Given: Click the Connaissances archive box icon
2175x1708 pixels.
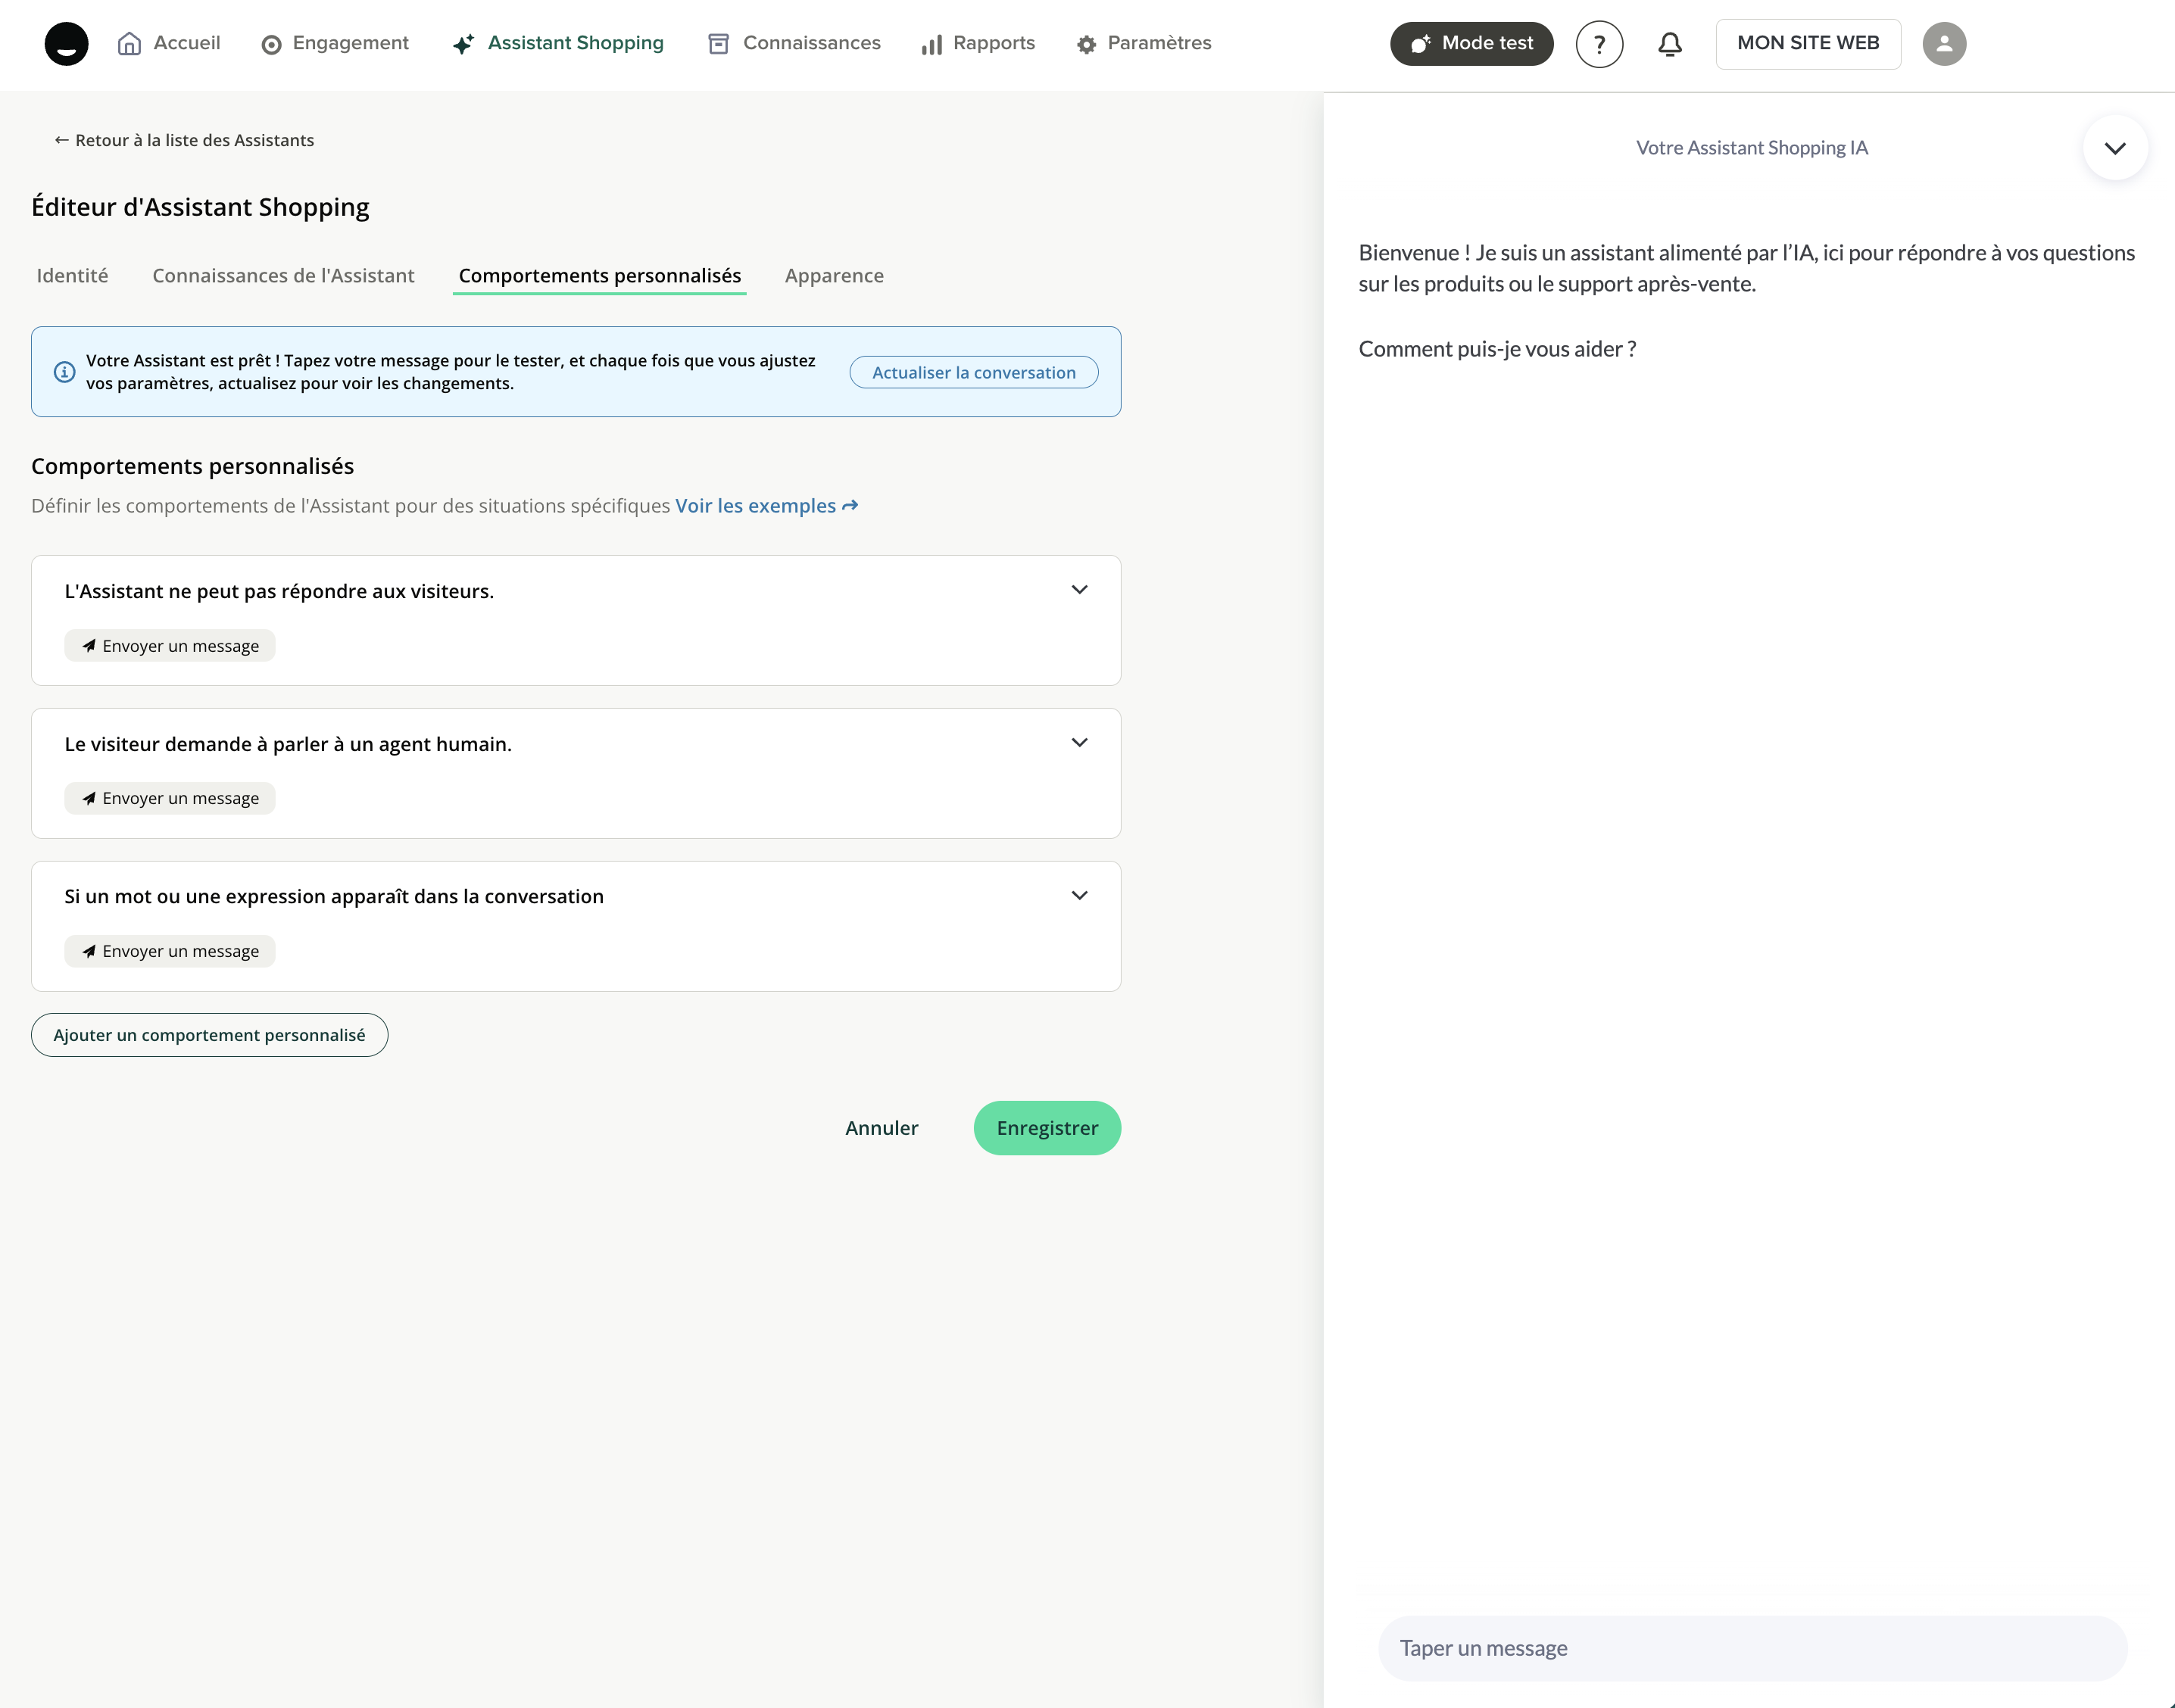Looking at the screenshot, I should (718, 44).
